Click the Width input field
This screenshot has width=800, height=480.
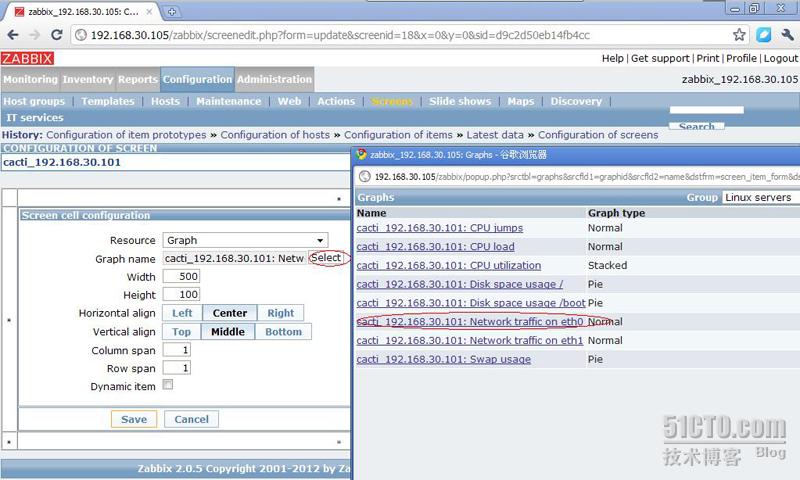(x=181, y=276)
